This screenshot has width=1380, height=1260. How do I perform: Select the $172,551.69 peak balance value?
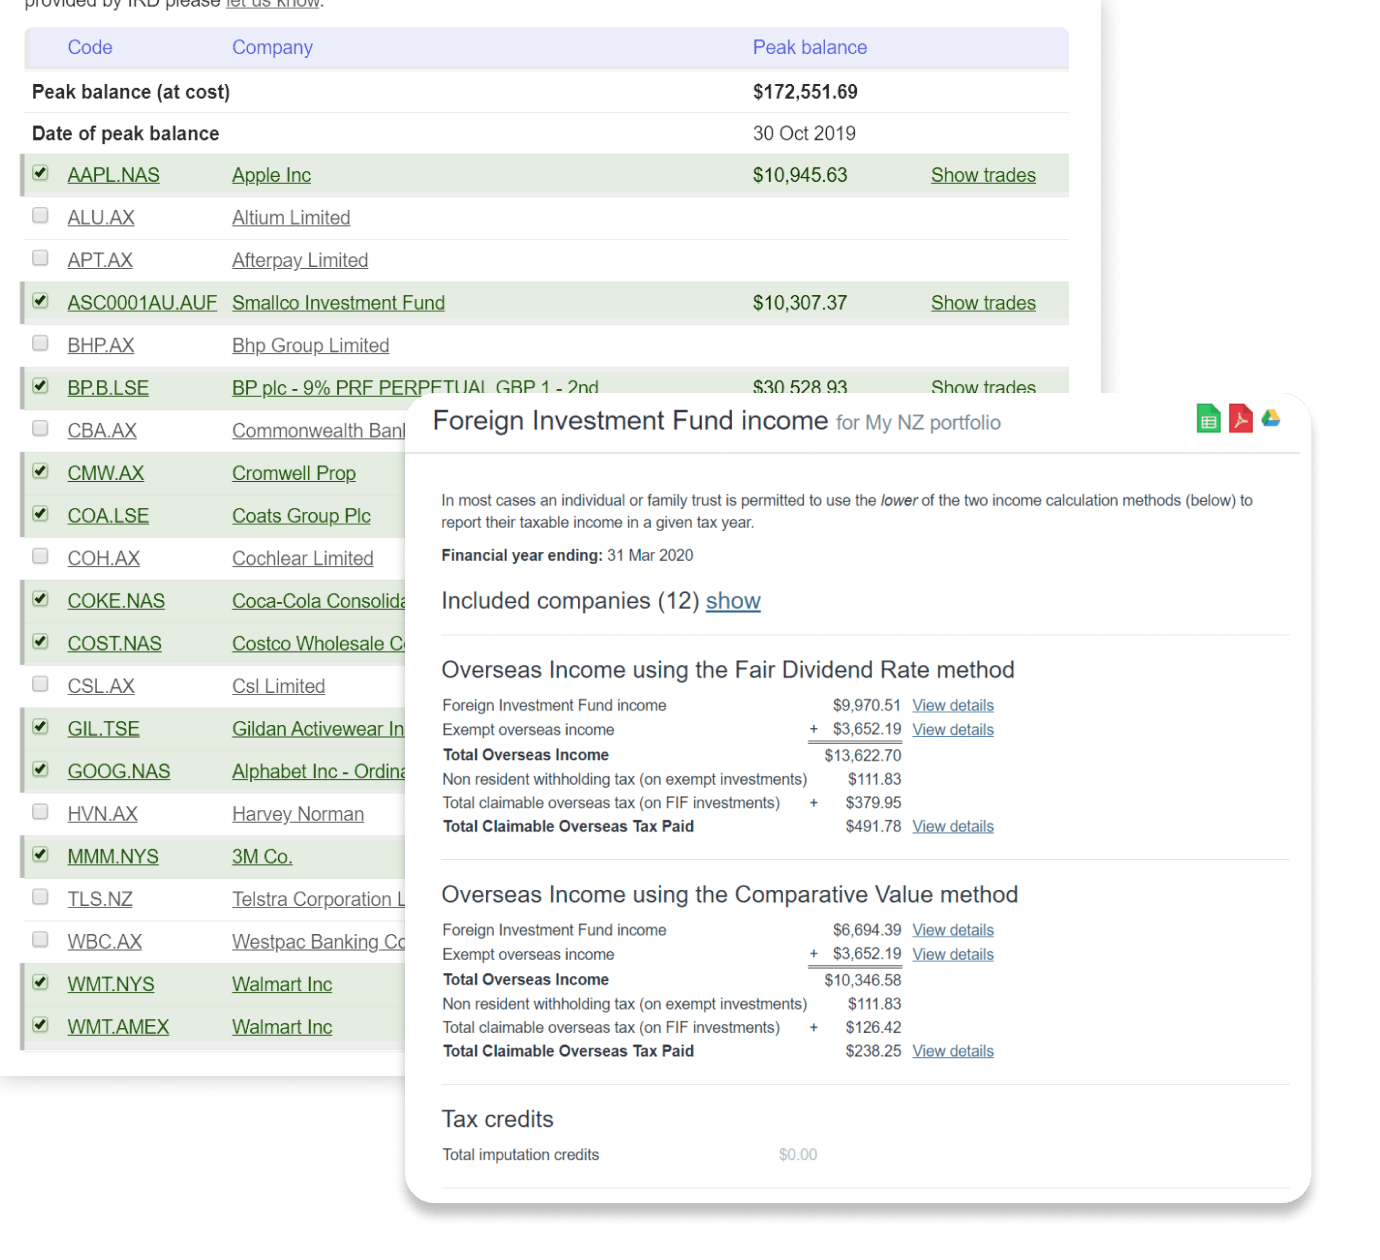coord(804,92)
